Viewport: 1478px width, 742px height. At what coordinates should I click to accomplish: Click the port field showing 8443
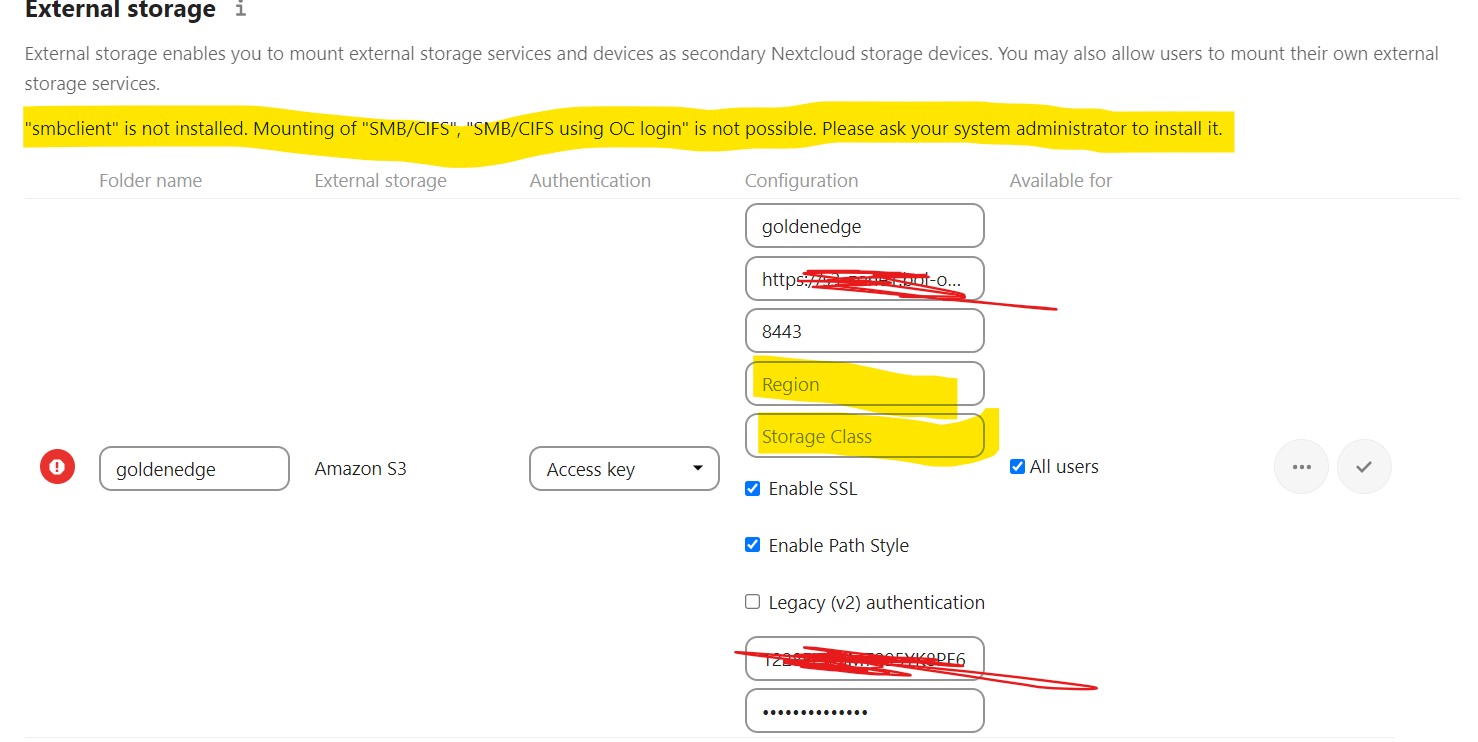click(864, 331)
